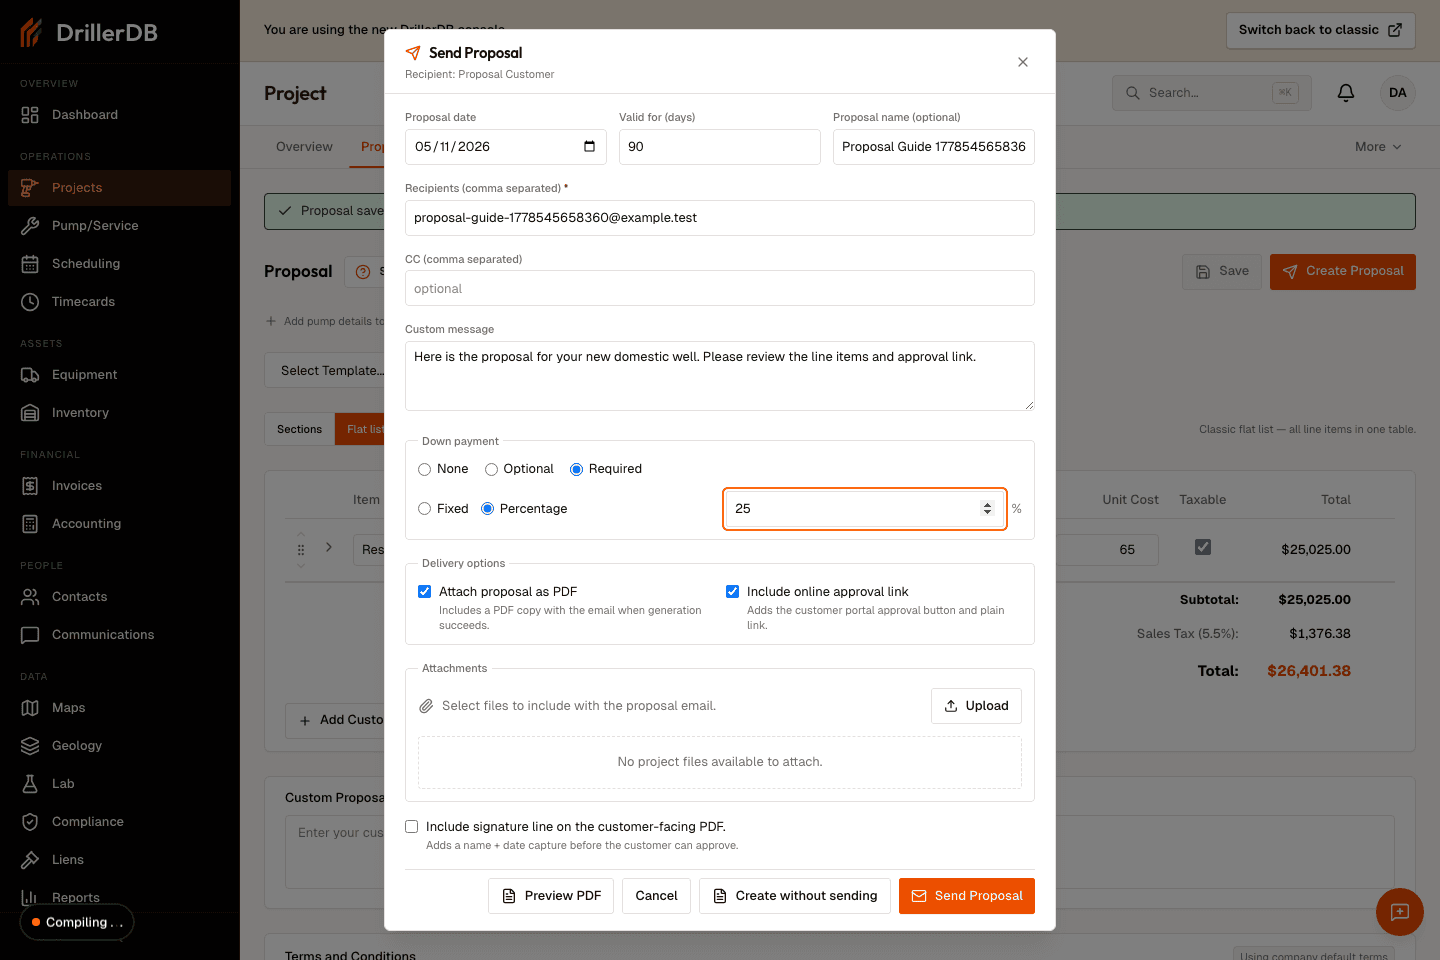Click the Create Proposal button behind dialog
This screenshot has height=960, width=1440.
1343,272
